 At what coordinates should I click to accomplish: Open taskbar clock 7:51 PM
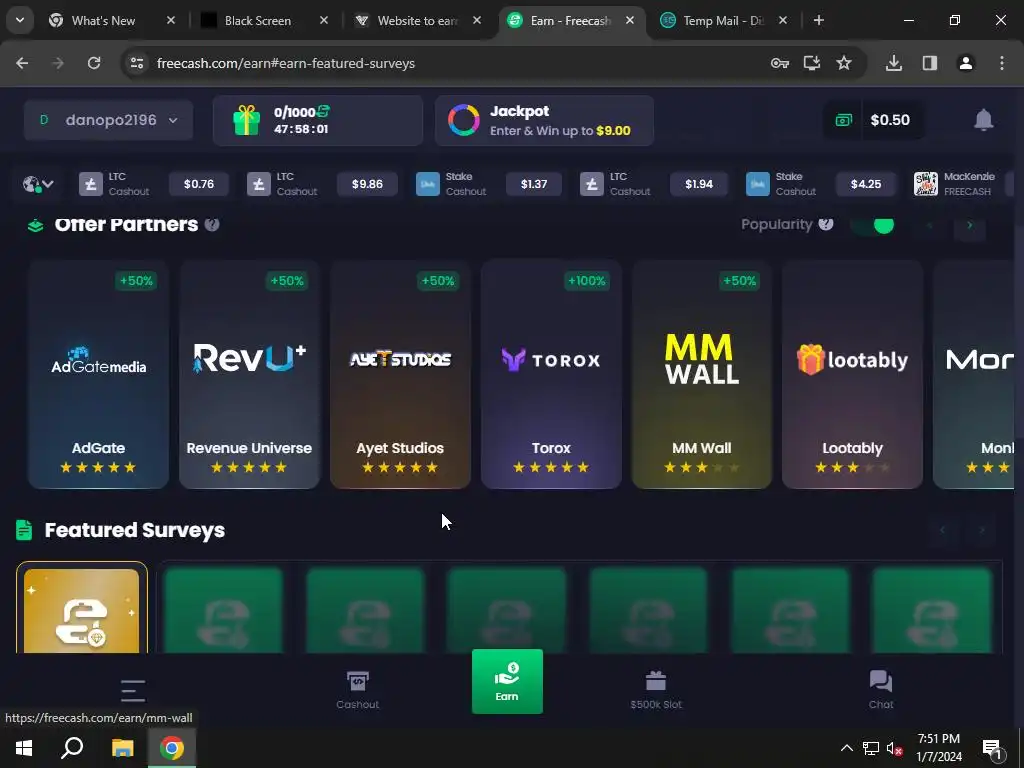pyautogui.click(x=939, y=748)
